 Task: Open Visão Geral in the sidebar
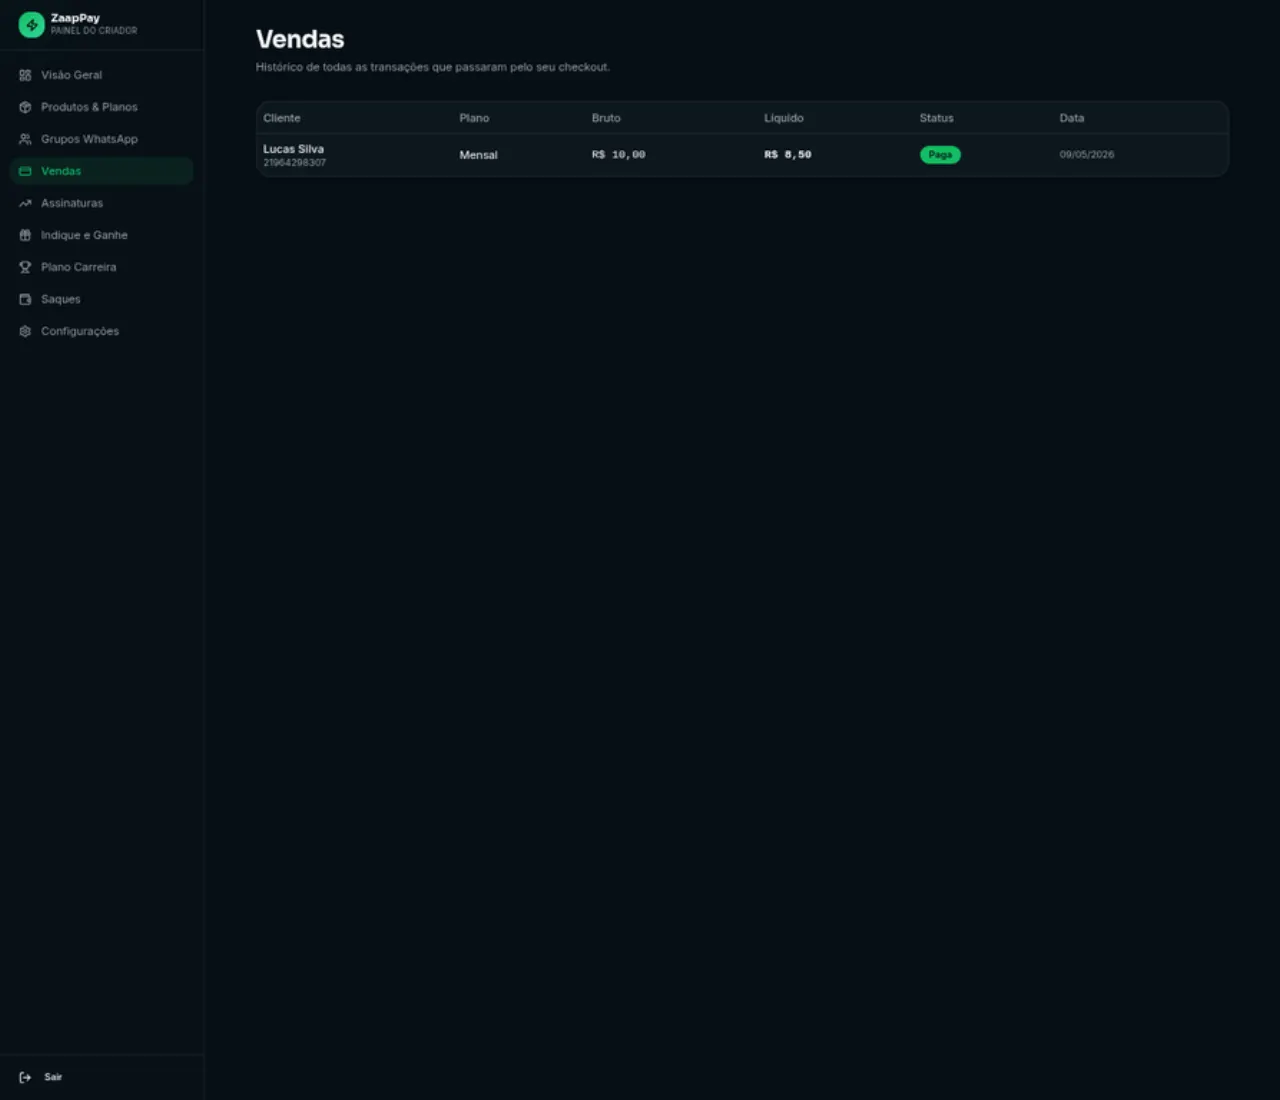coord(101,75)
